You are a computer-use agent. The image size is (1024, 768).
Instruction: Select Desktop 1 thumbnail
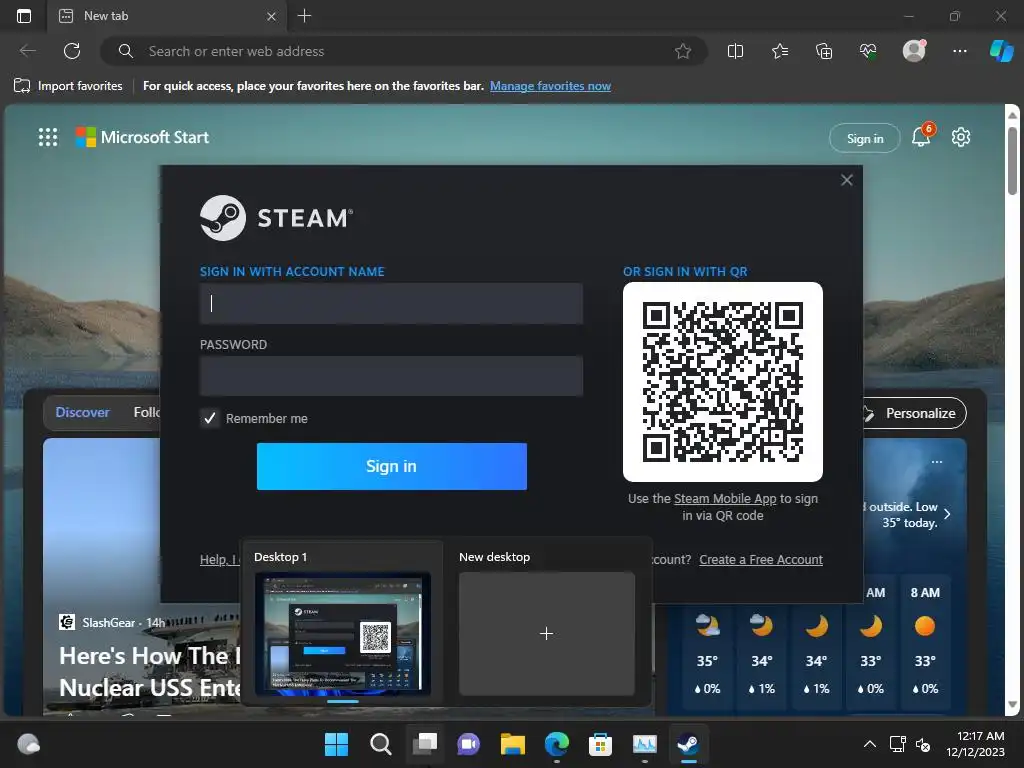(342, 633)
